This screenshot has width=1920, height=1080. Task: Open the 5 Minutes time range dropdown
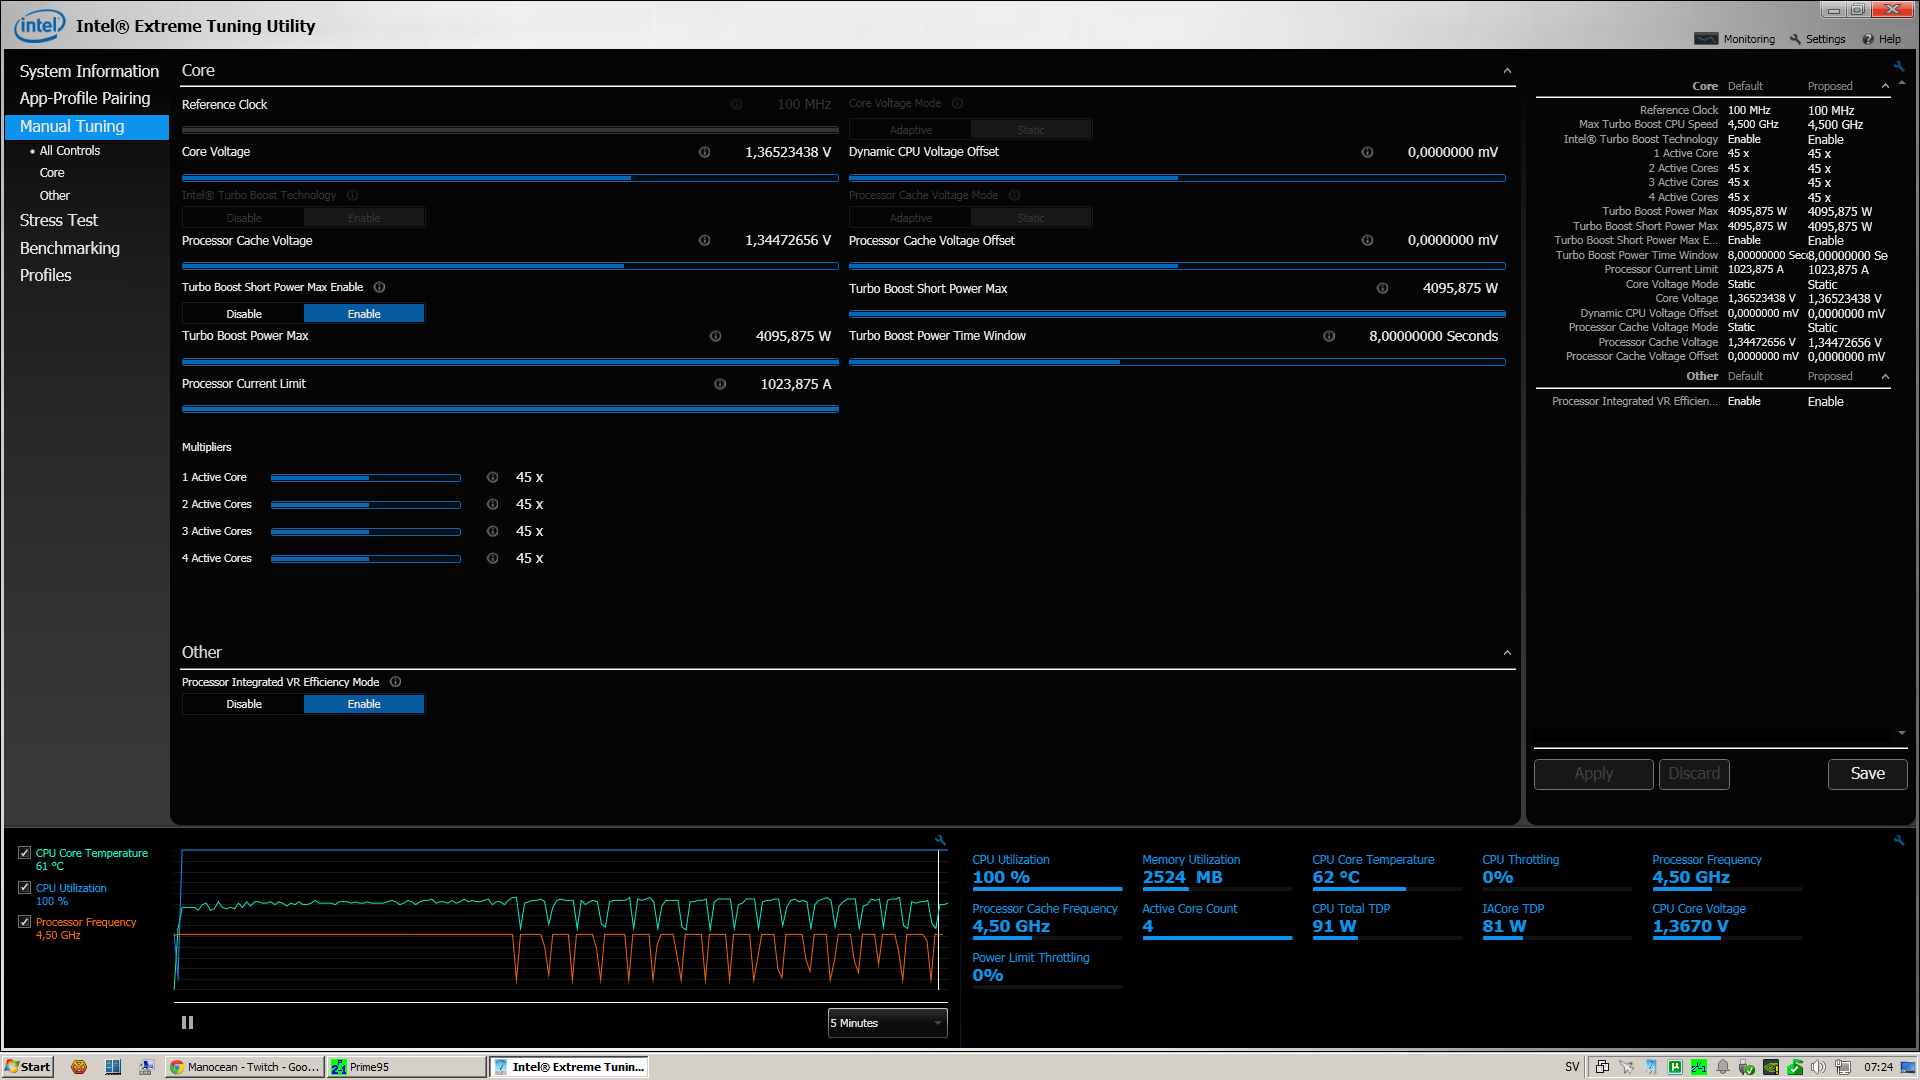(x=887, y=1023)
